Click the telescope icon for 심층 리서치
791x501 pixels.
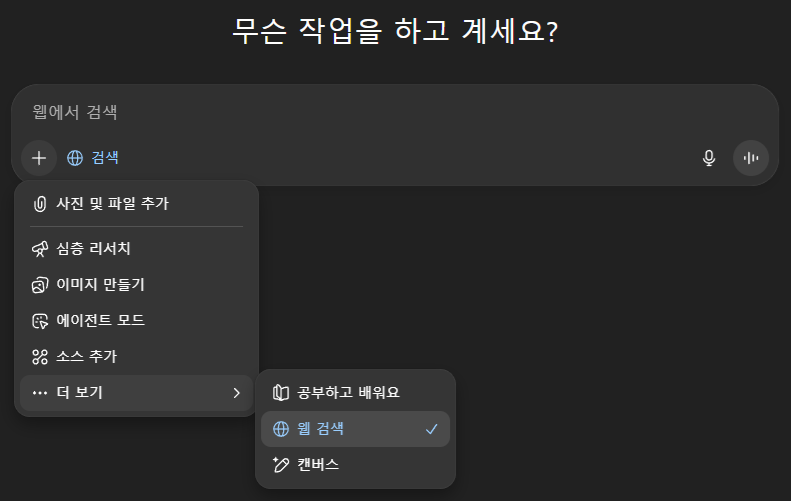pyautogui.click(x=40, y=249)
